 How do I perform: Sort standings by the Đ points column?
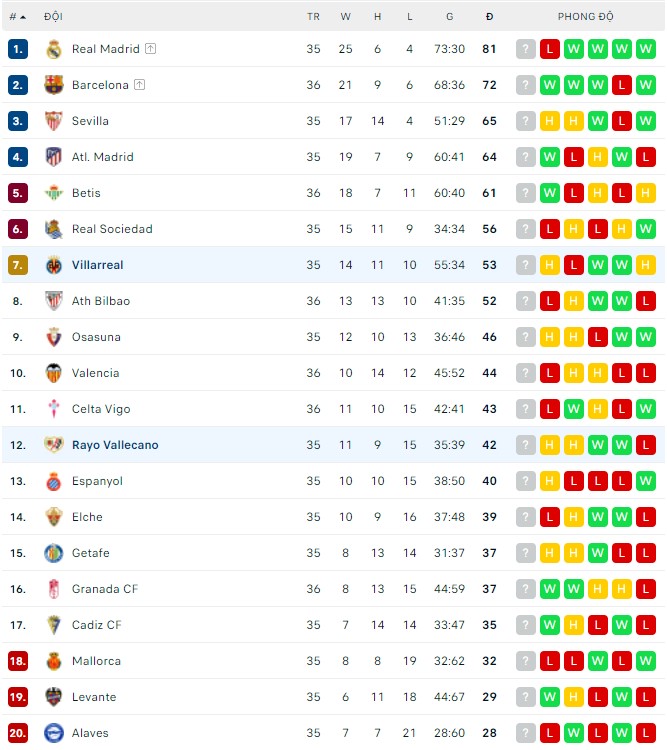(x=489, y=17)
